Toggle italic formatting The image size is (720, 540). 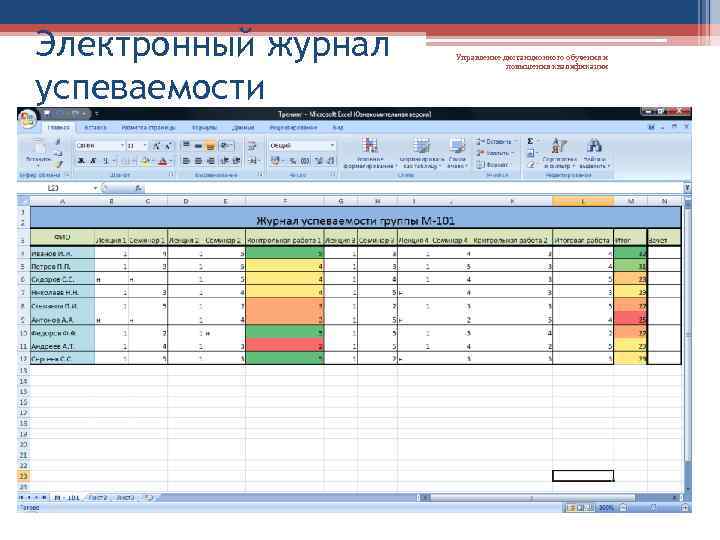point(93,161)
